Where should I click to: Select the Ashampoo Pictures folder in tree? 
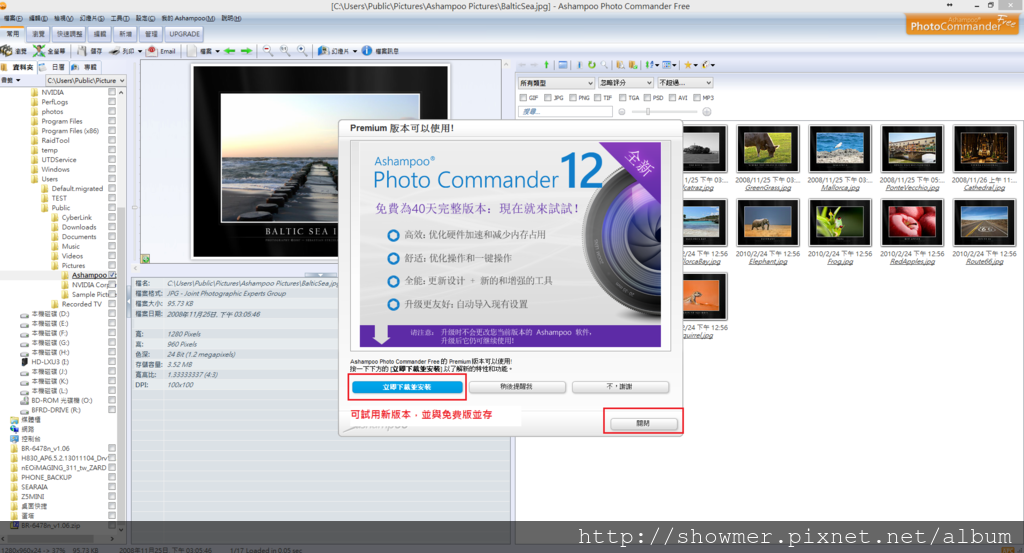pos(89,275)
